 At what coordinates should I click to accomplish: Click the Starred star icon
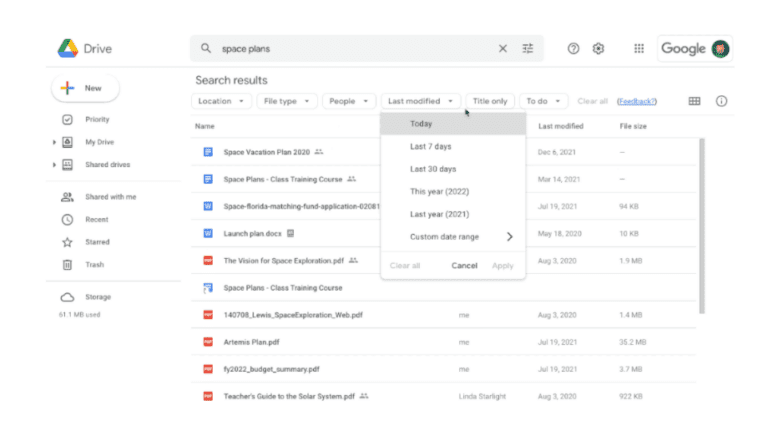(x=67, y=242)
